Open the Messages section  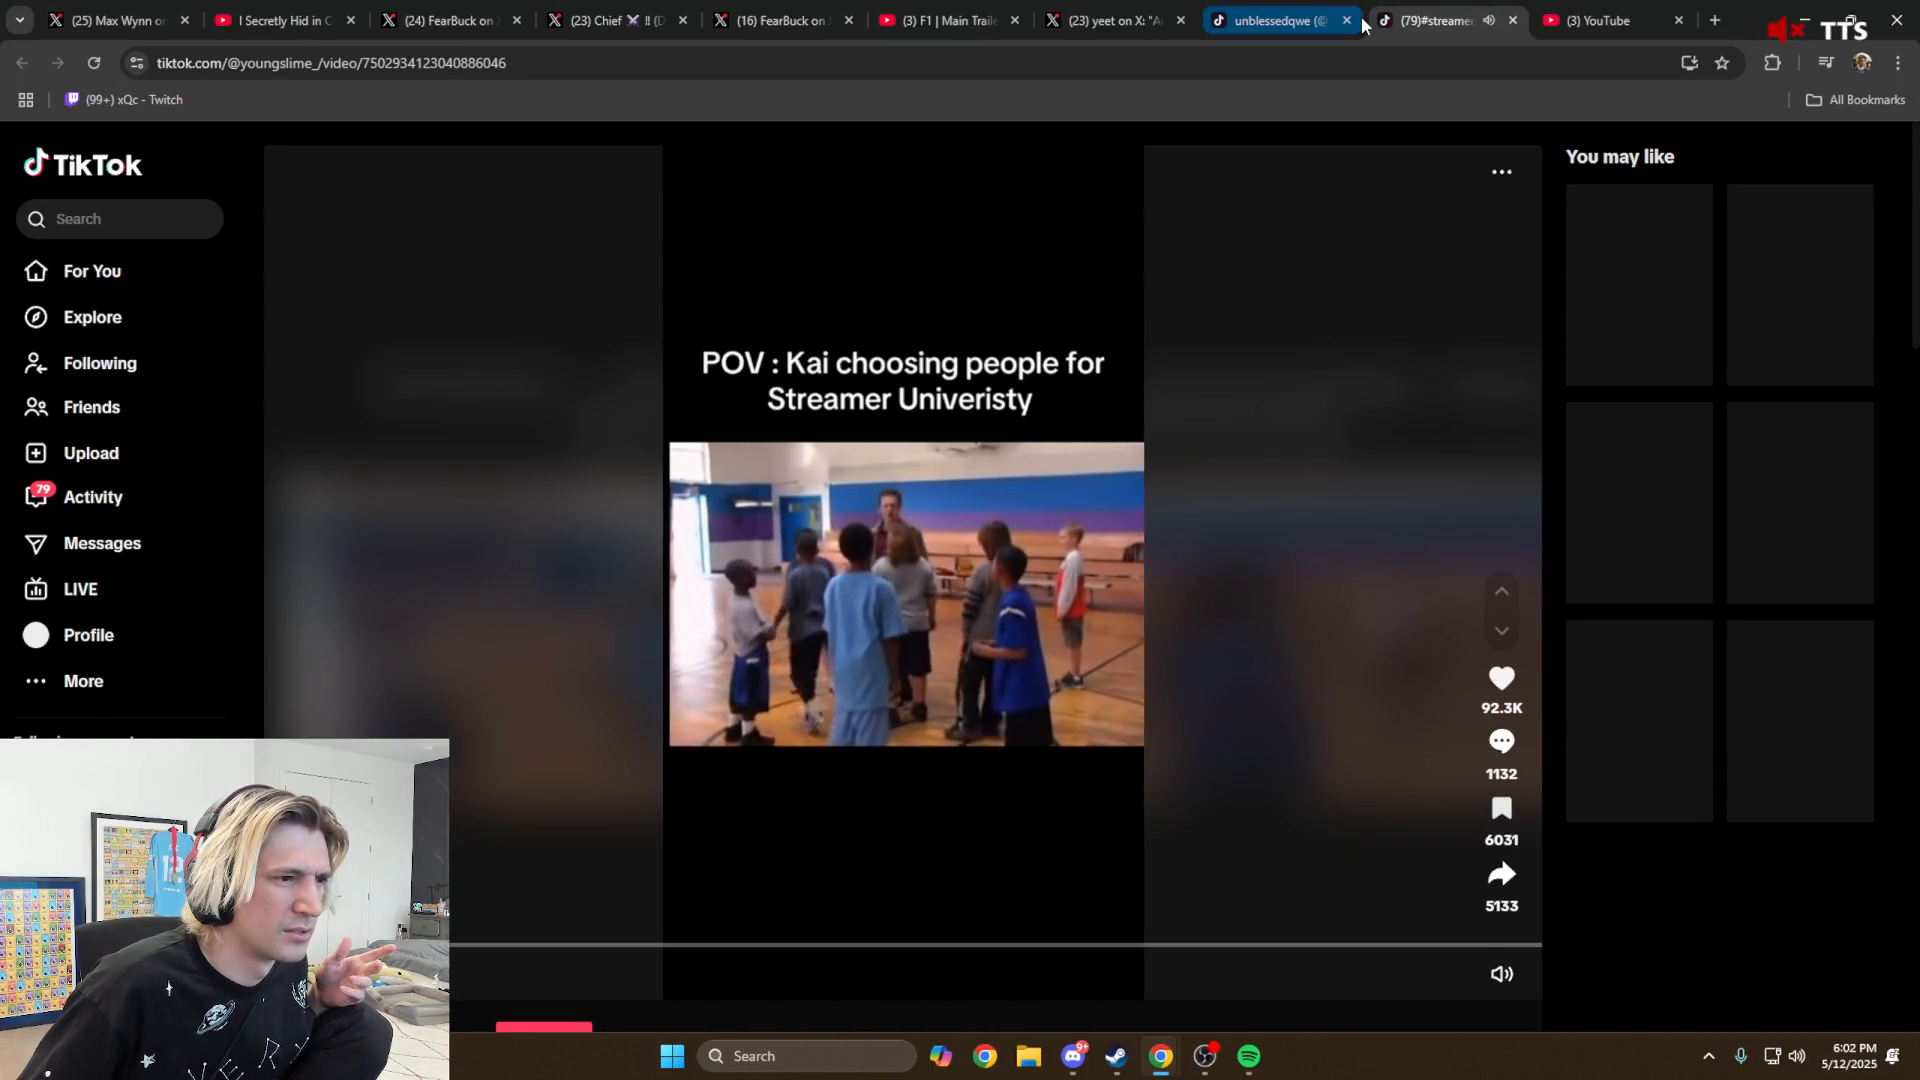pos(101,543)
